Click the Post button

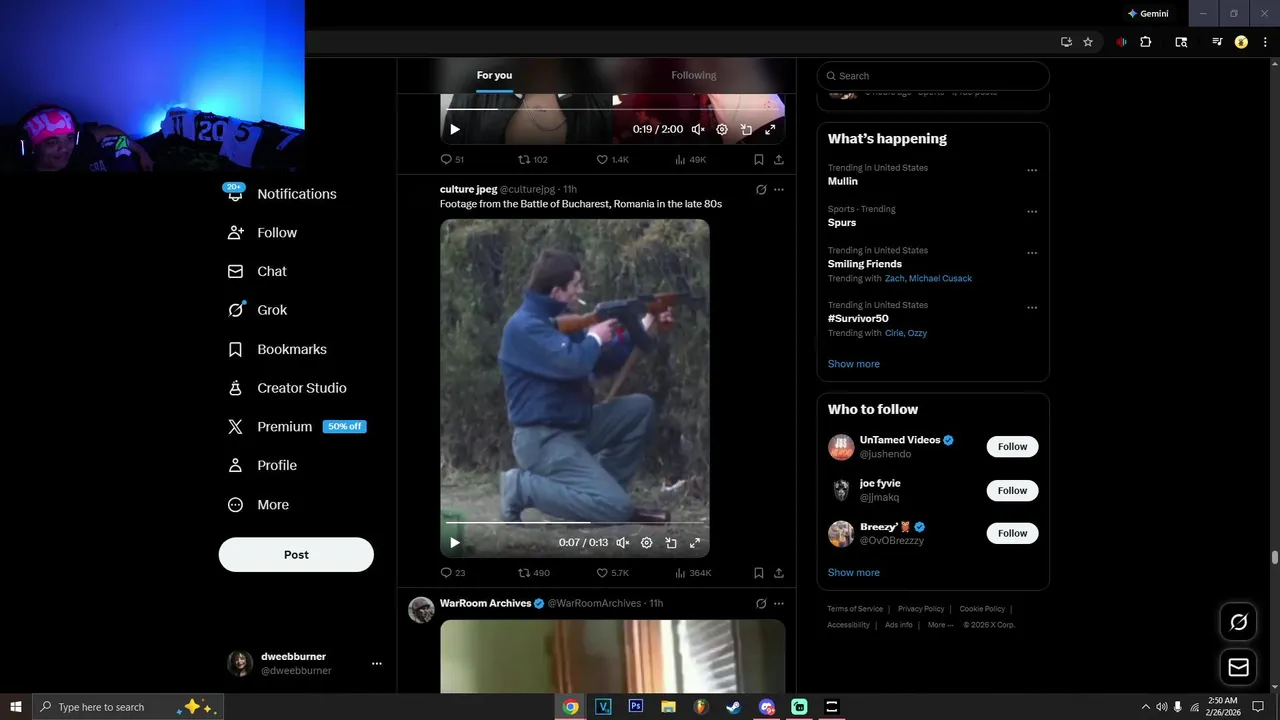coord(296,554)
